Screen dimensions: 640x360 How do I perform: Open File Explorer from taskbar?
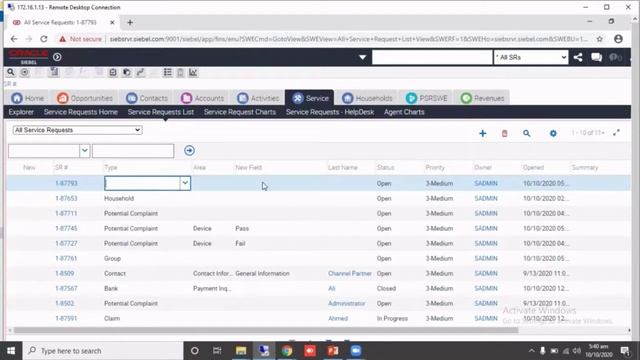241,351
